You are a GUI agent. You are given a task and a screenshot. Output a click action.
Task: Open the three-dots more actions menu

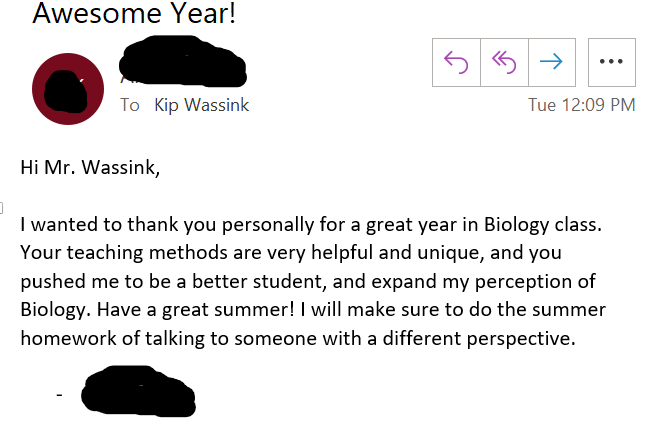click(612, 62)
